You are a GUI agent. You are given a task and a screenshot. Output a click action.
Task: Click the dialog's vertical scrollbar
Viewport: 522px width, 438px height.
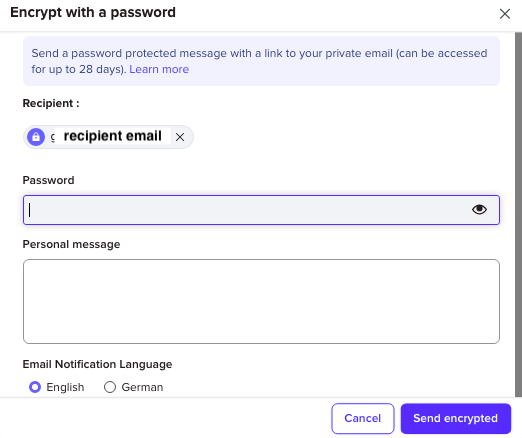518,215
